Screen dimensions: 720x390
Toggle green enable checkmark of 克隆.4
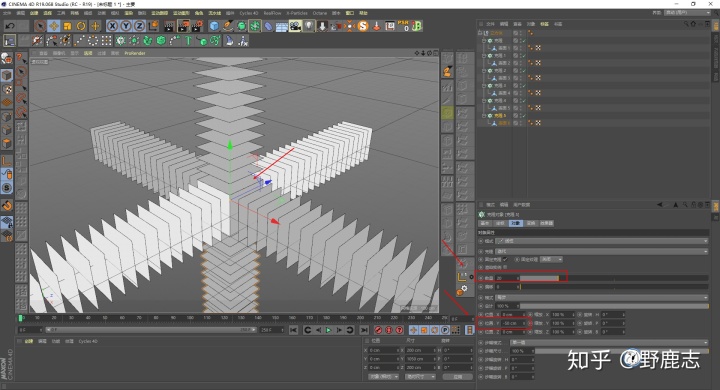524,101
